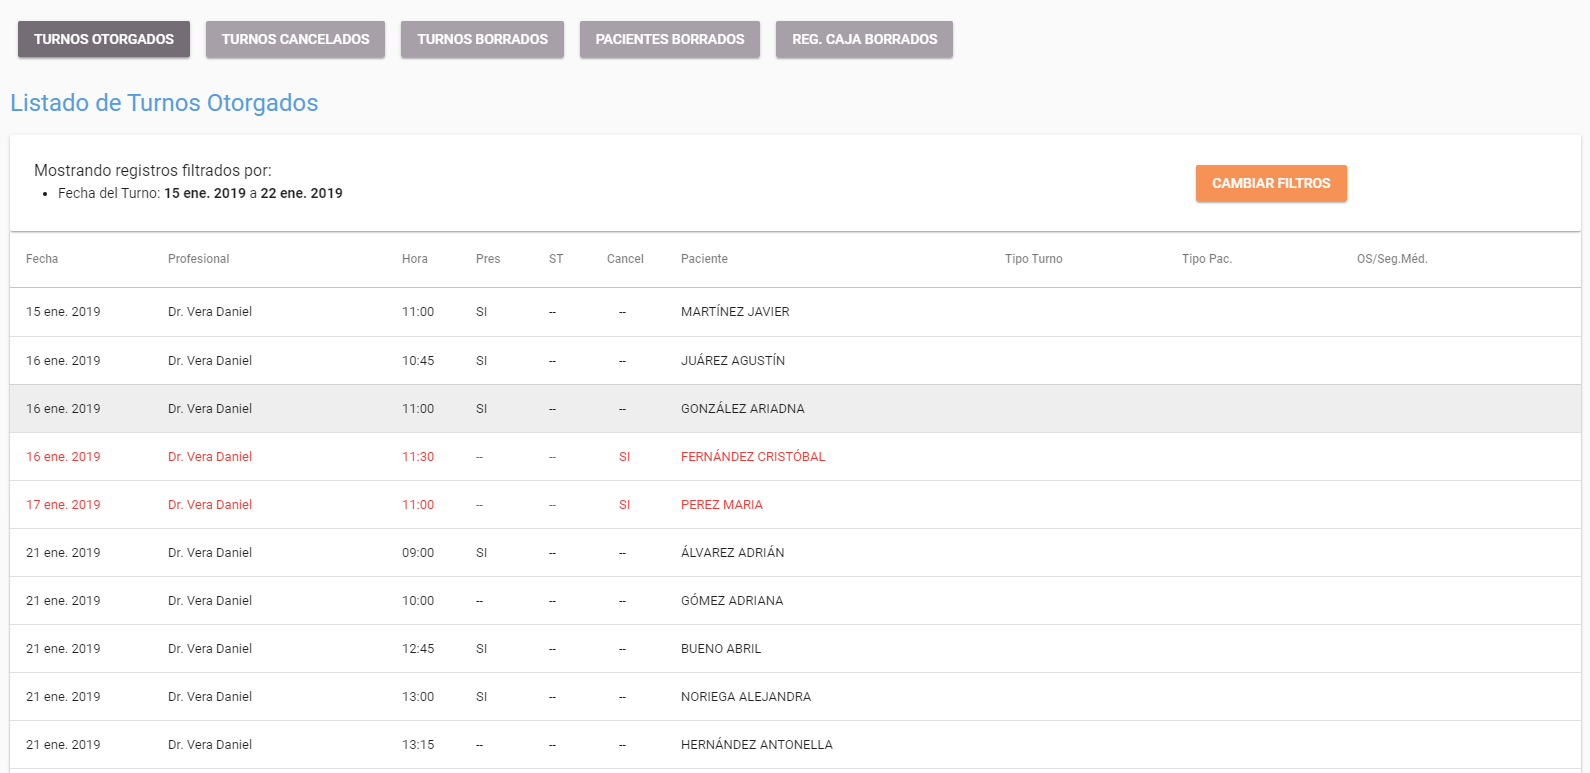Click the OS/Seg.Méd. column header

1391,259
